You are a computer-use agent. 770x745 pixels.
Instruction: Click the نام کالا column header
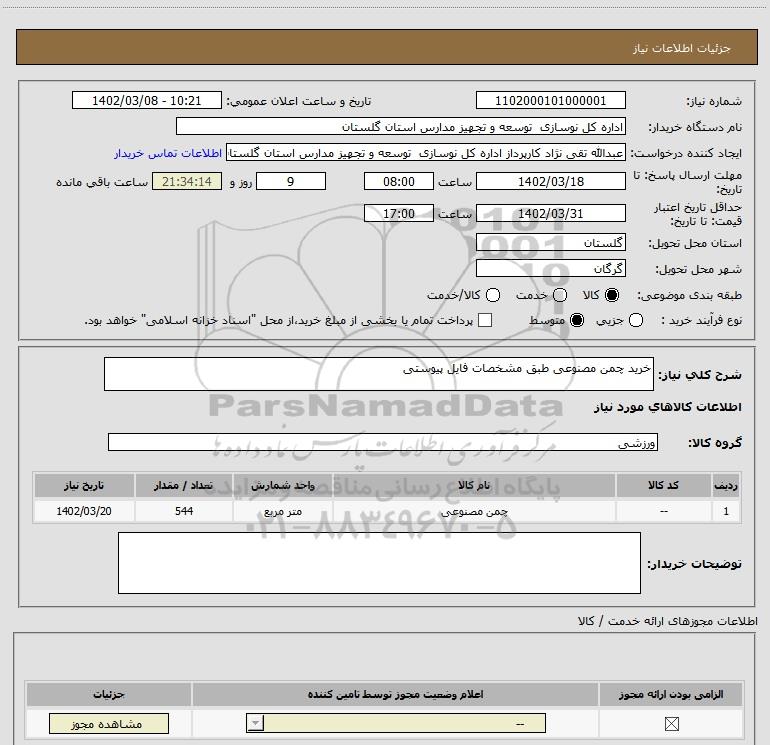pos(474,485)
